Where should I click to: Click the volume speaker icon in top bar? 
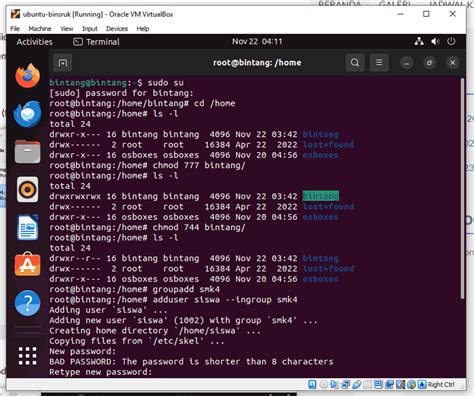tap(435, 41)
